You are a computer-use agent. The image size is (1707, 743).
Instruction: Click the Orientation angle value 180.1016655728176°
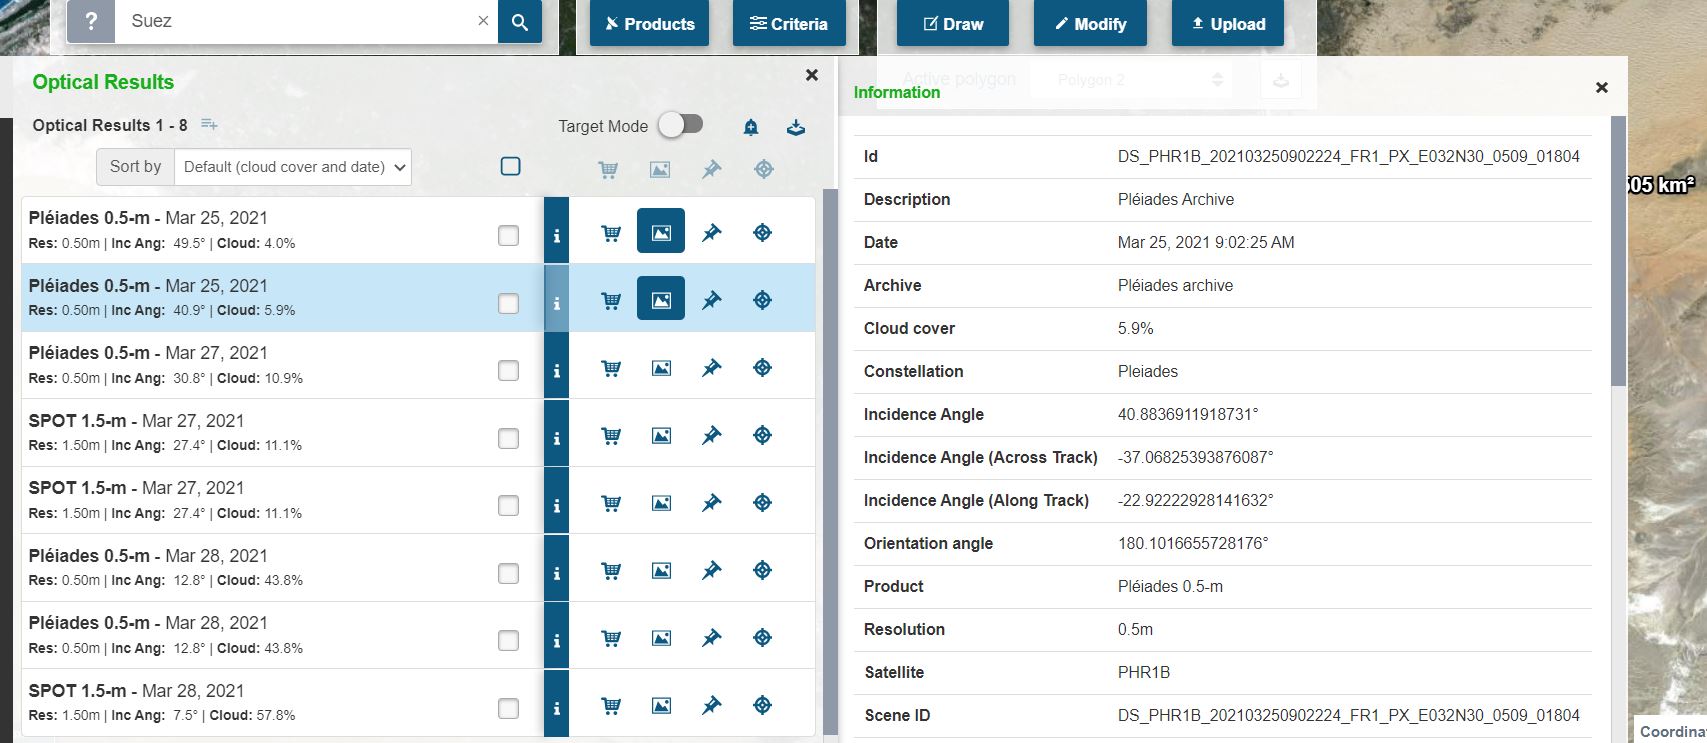pyautogui.click(x=1193, y=543)
